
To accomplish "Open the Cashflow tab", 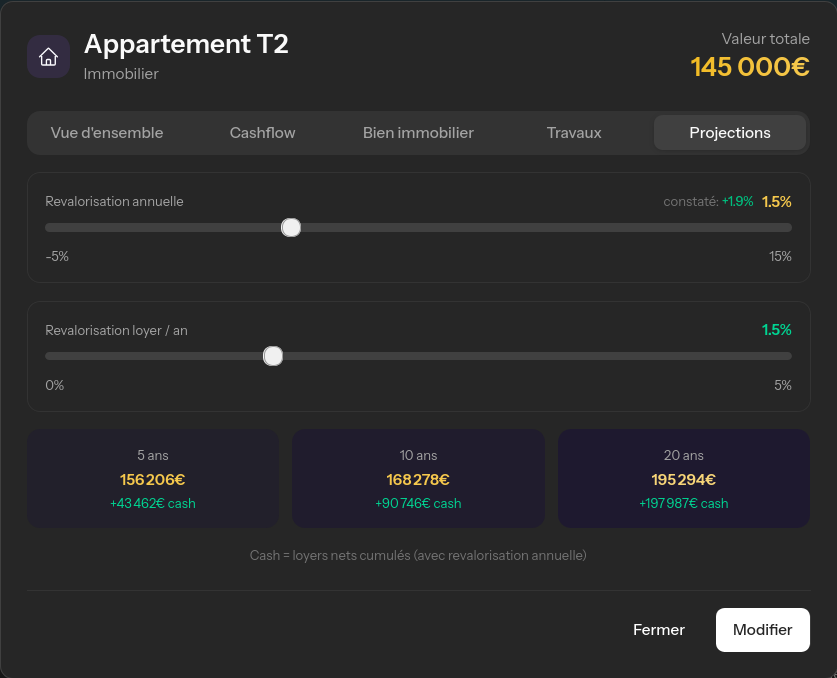I will [262, 132].
